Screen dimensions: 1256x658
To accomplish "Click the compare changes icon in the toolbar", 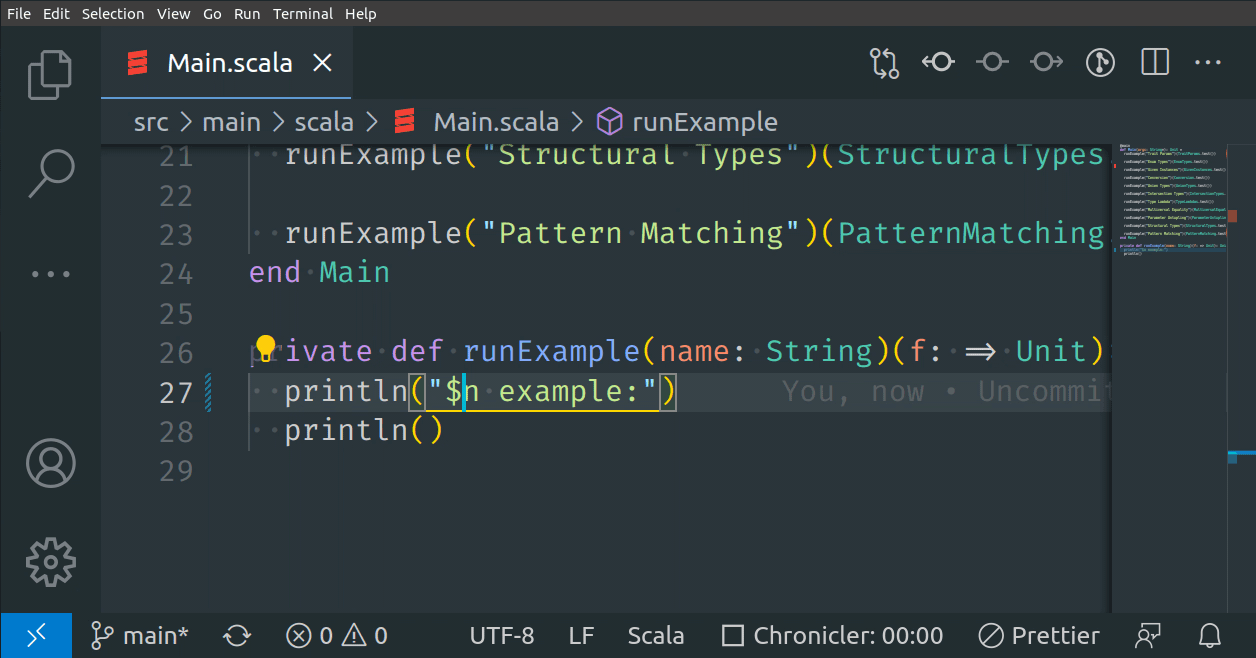I will (x=884, y=62).
